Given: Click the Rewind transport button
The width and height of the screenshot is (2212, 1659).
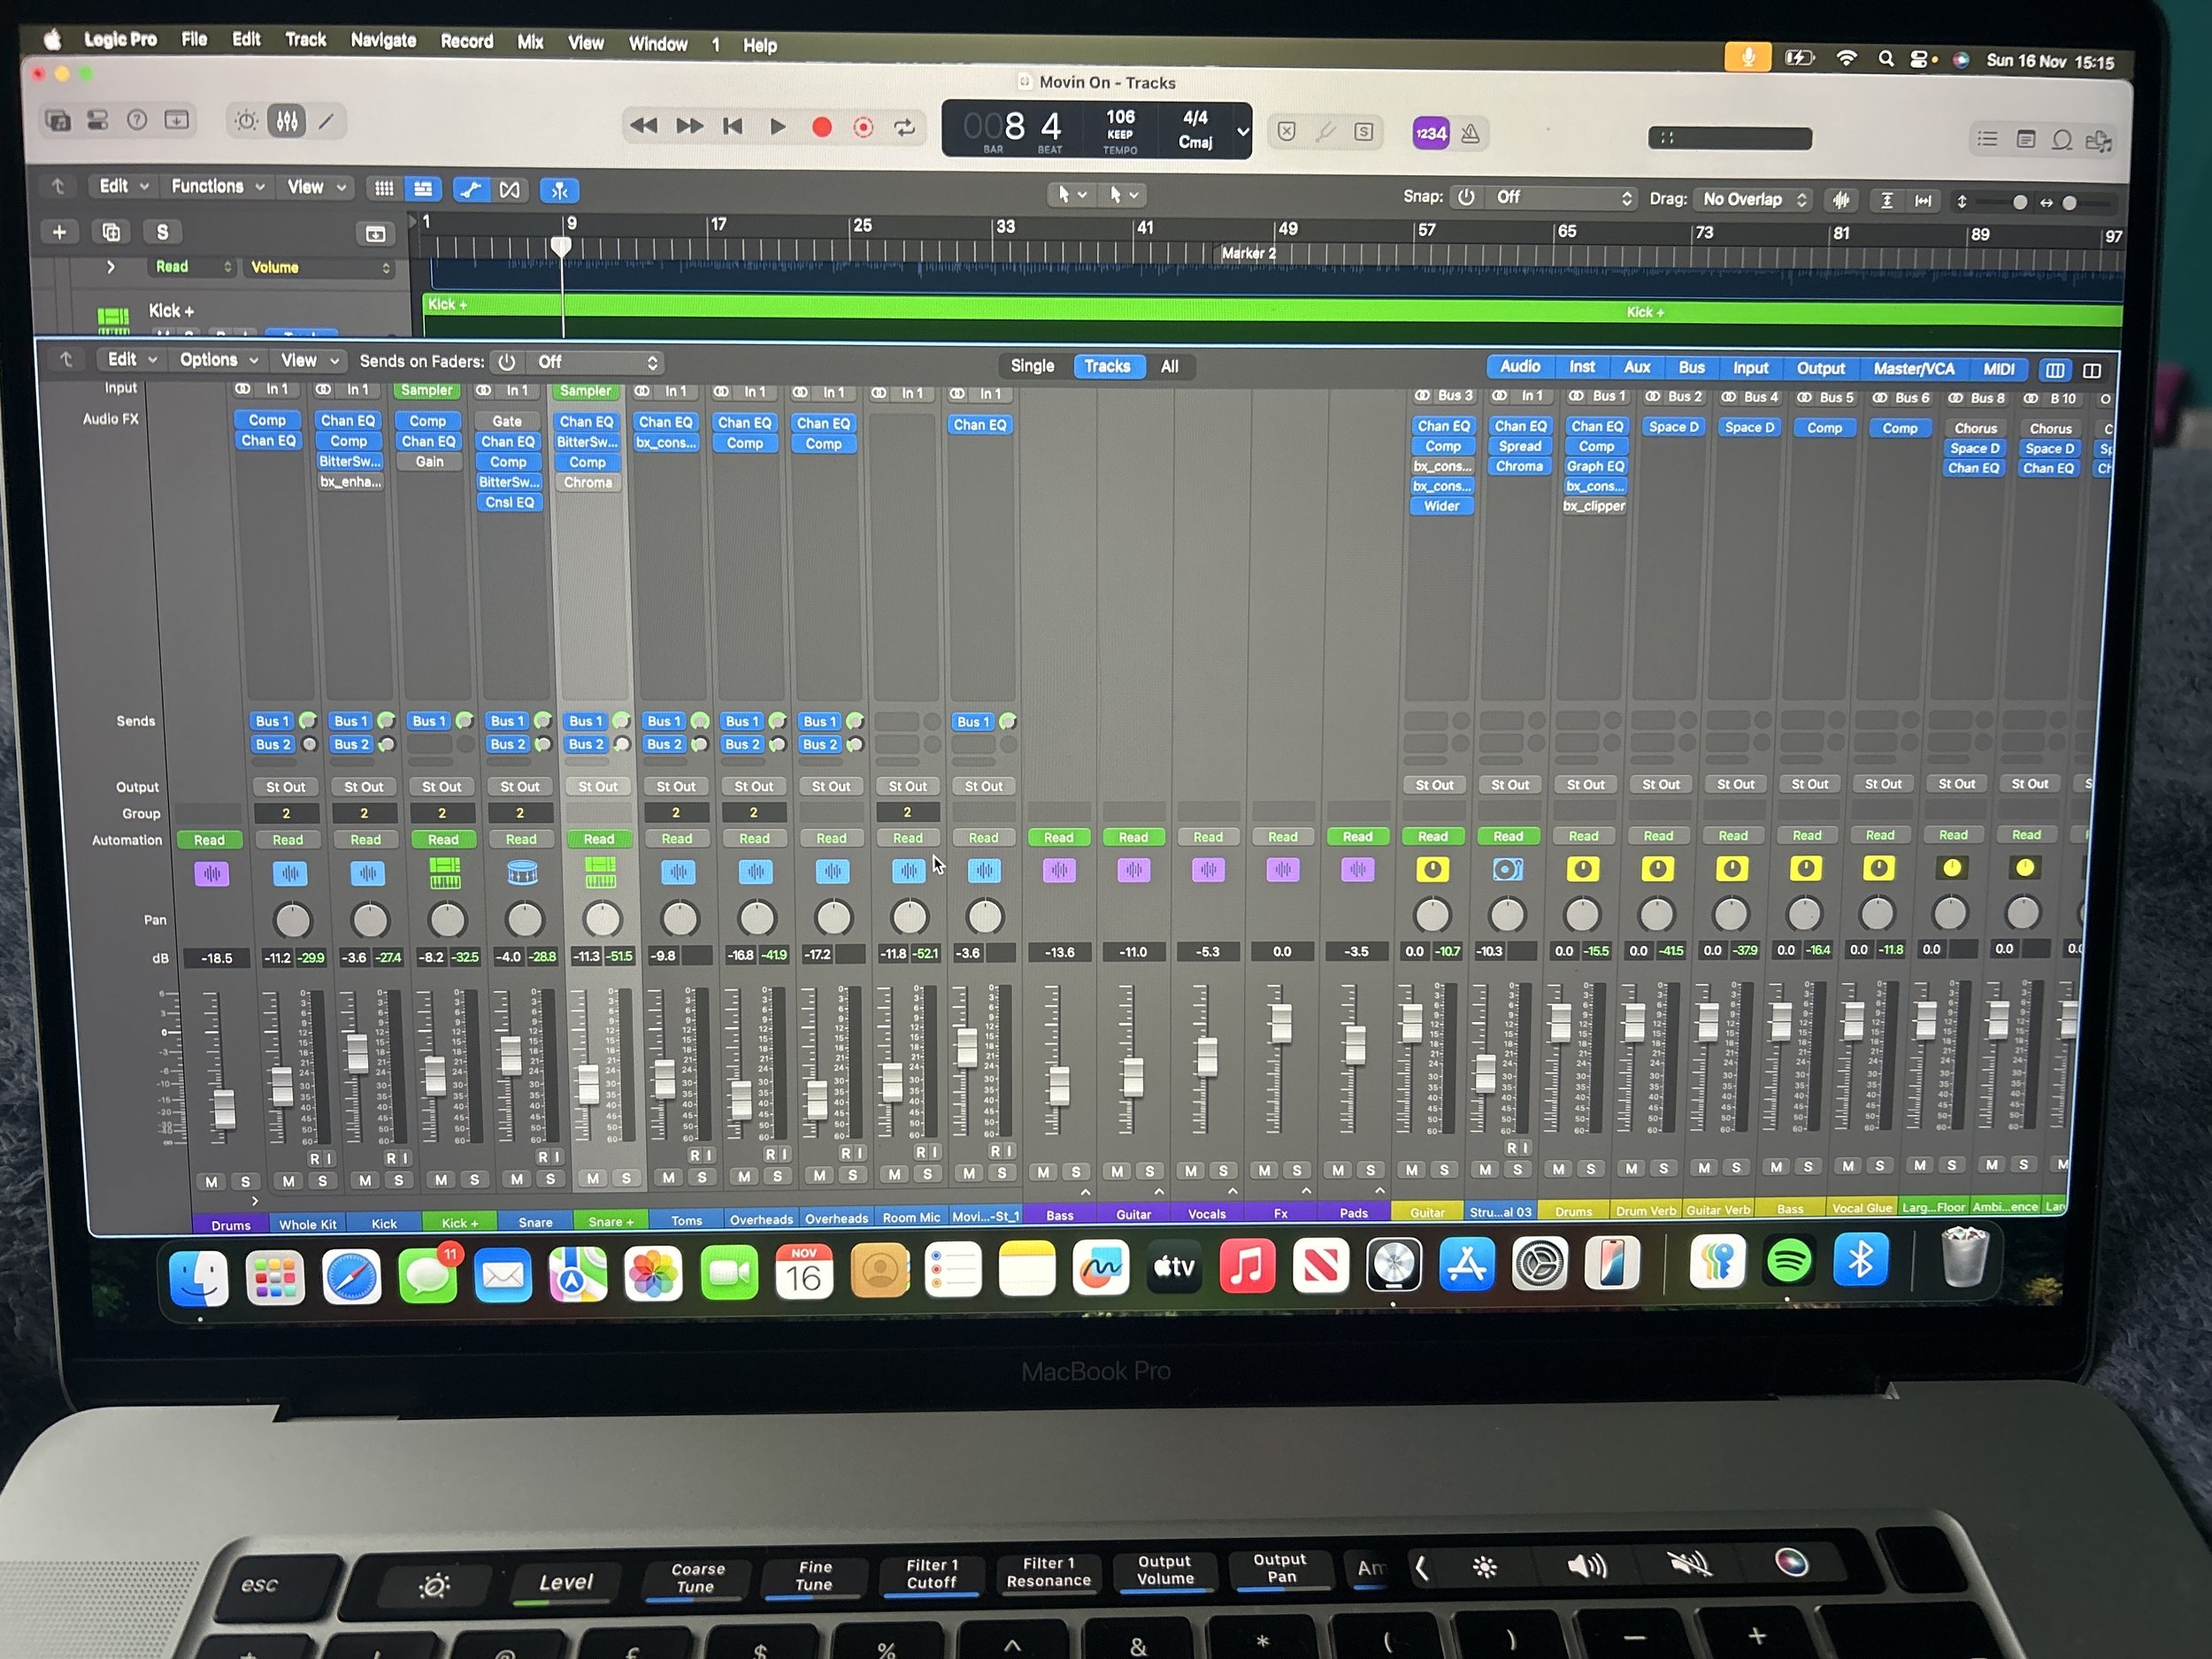Looking at the screenshot, I should pos(643,126).
